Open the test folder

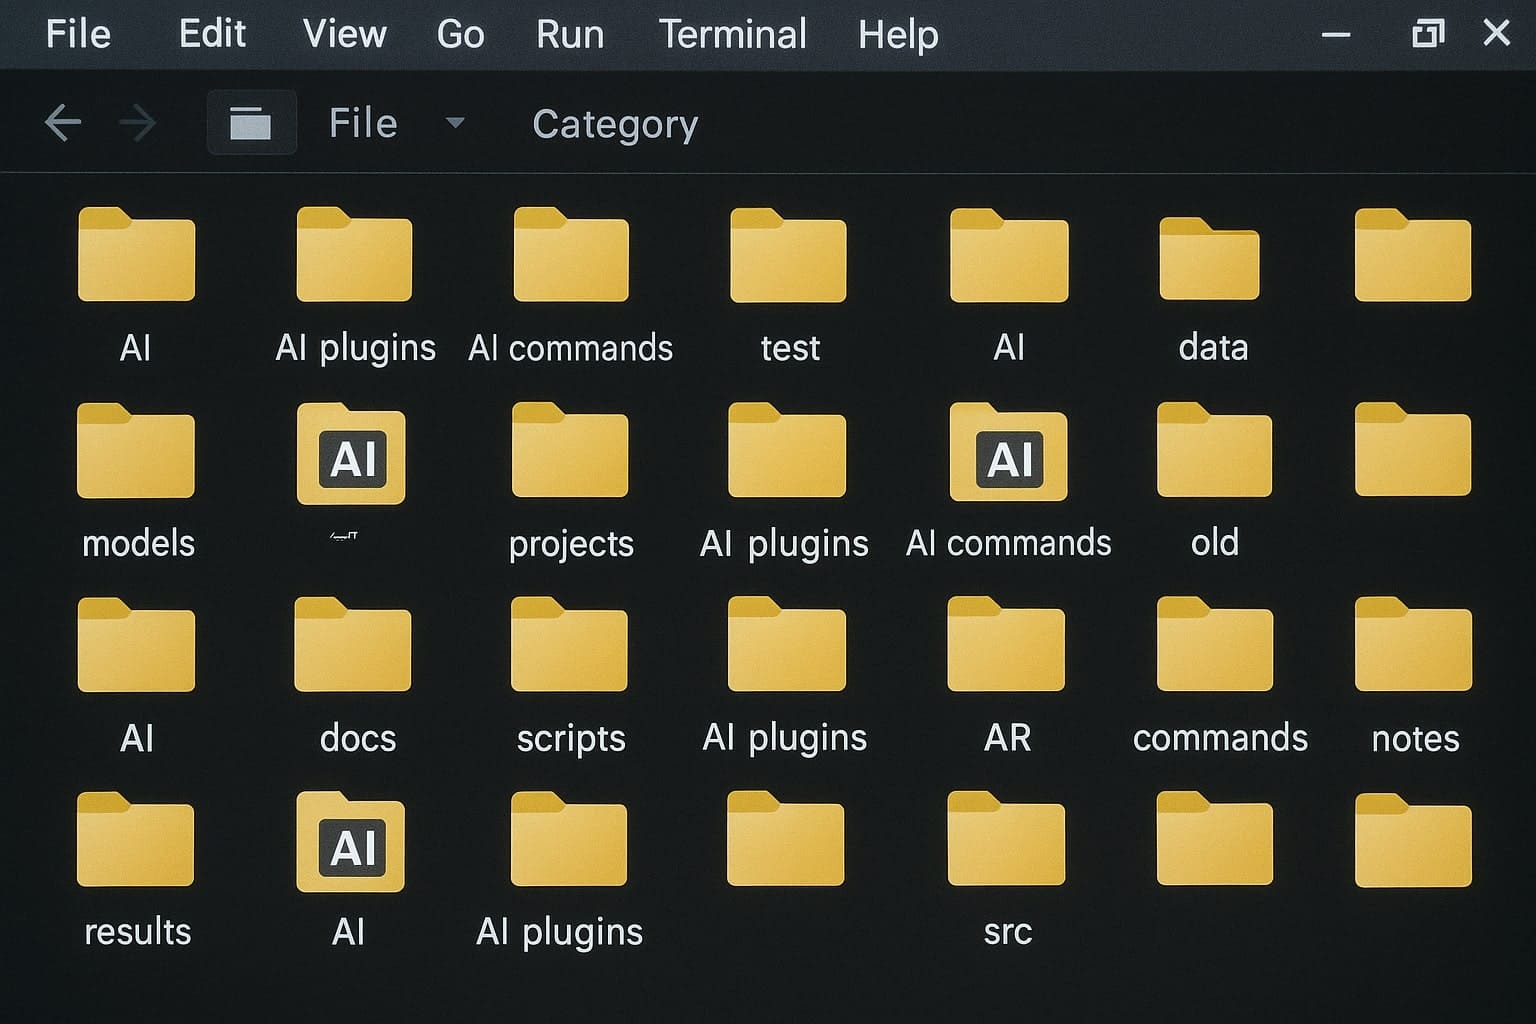(788, 256)
